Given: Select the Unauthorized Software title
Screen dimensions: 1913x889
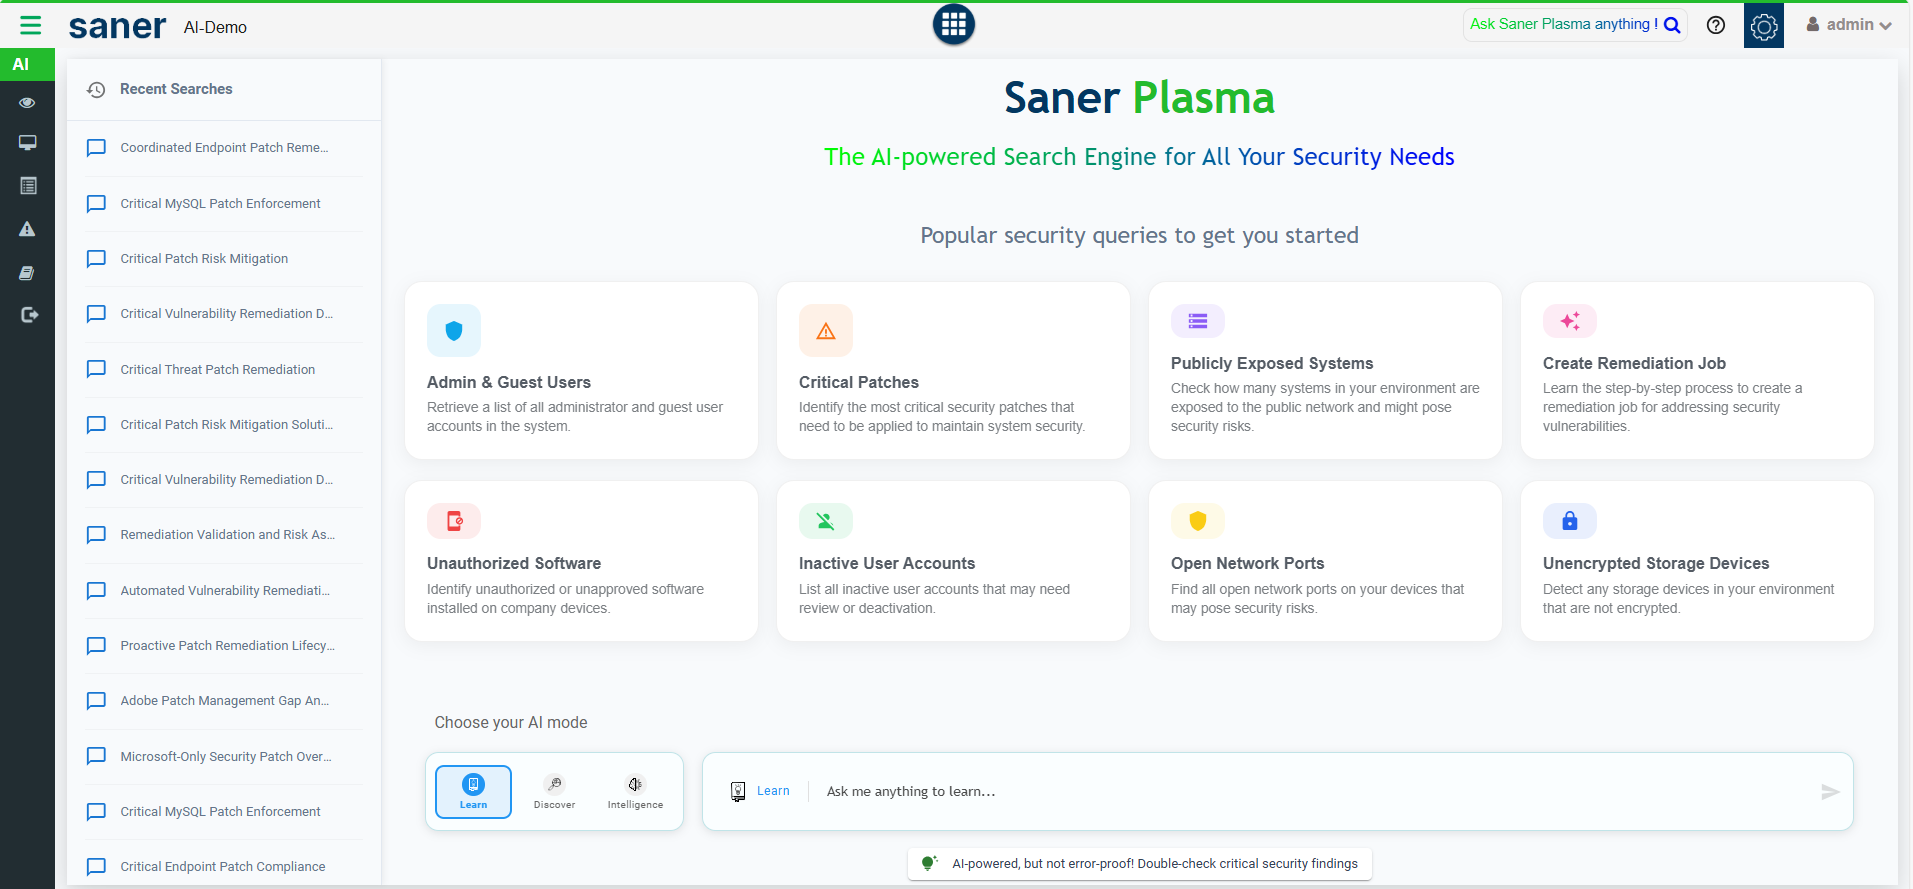Looking at the screenshot, I should click(514, 564).
